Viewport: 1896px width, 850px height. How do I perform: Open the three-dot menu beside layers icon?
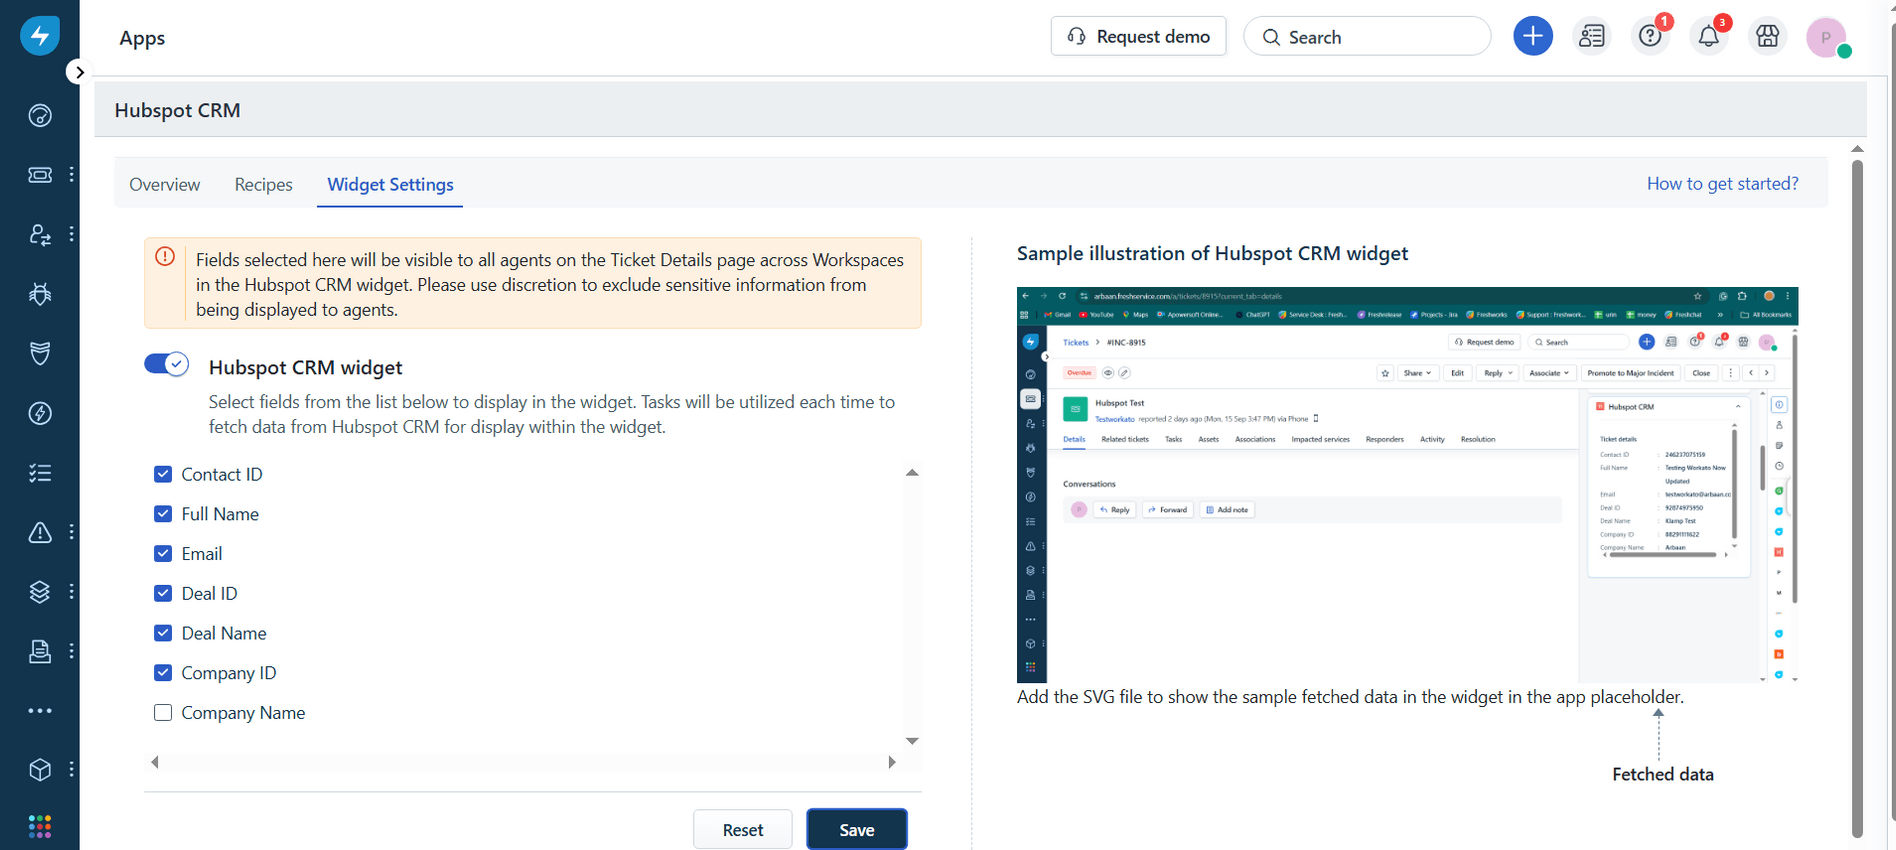[x=72, y=592]
